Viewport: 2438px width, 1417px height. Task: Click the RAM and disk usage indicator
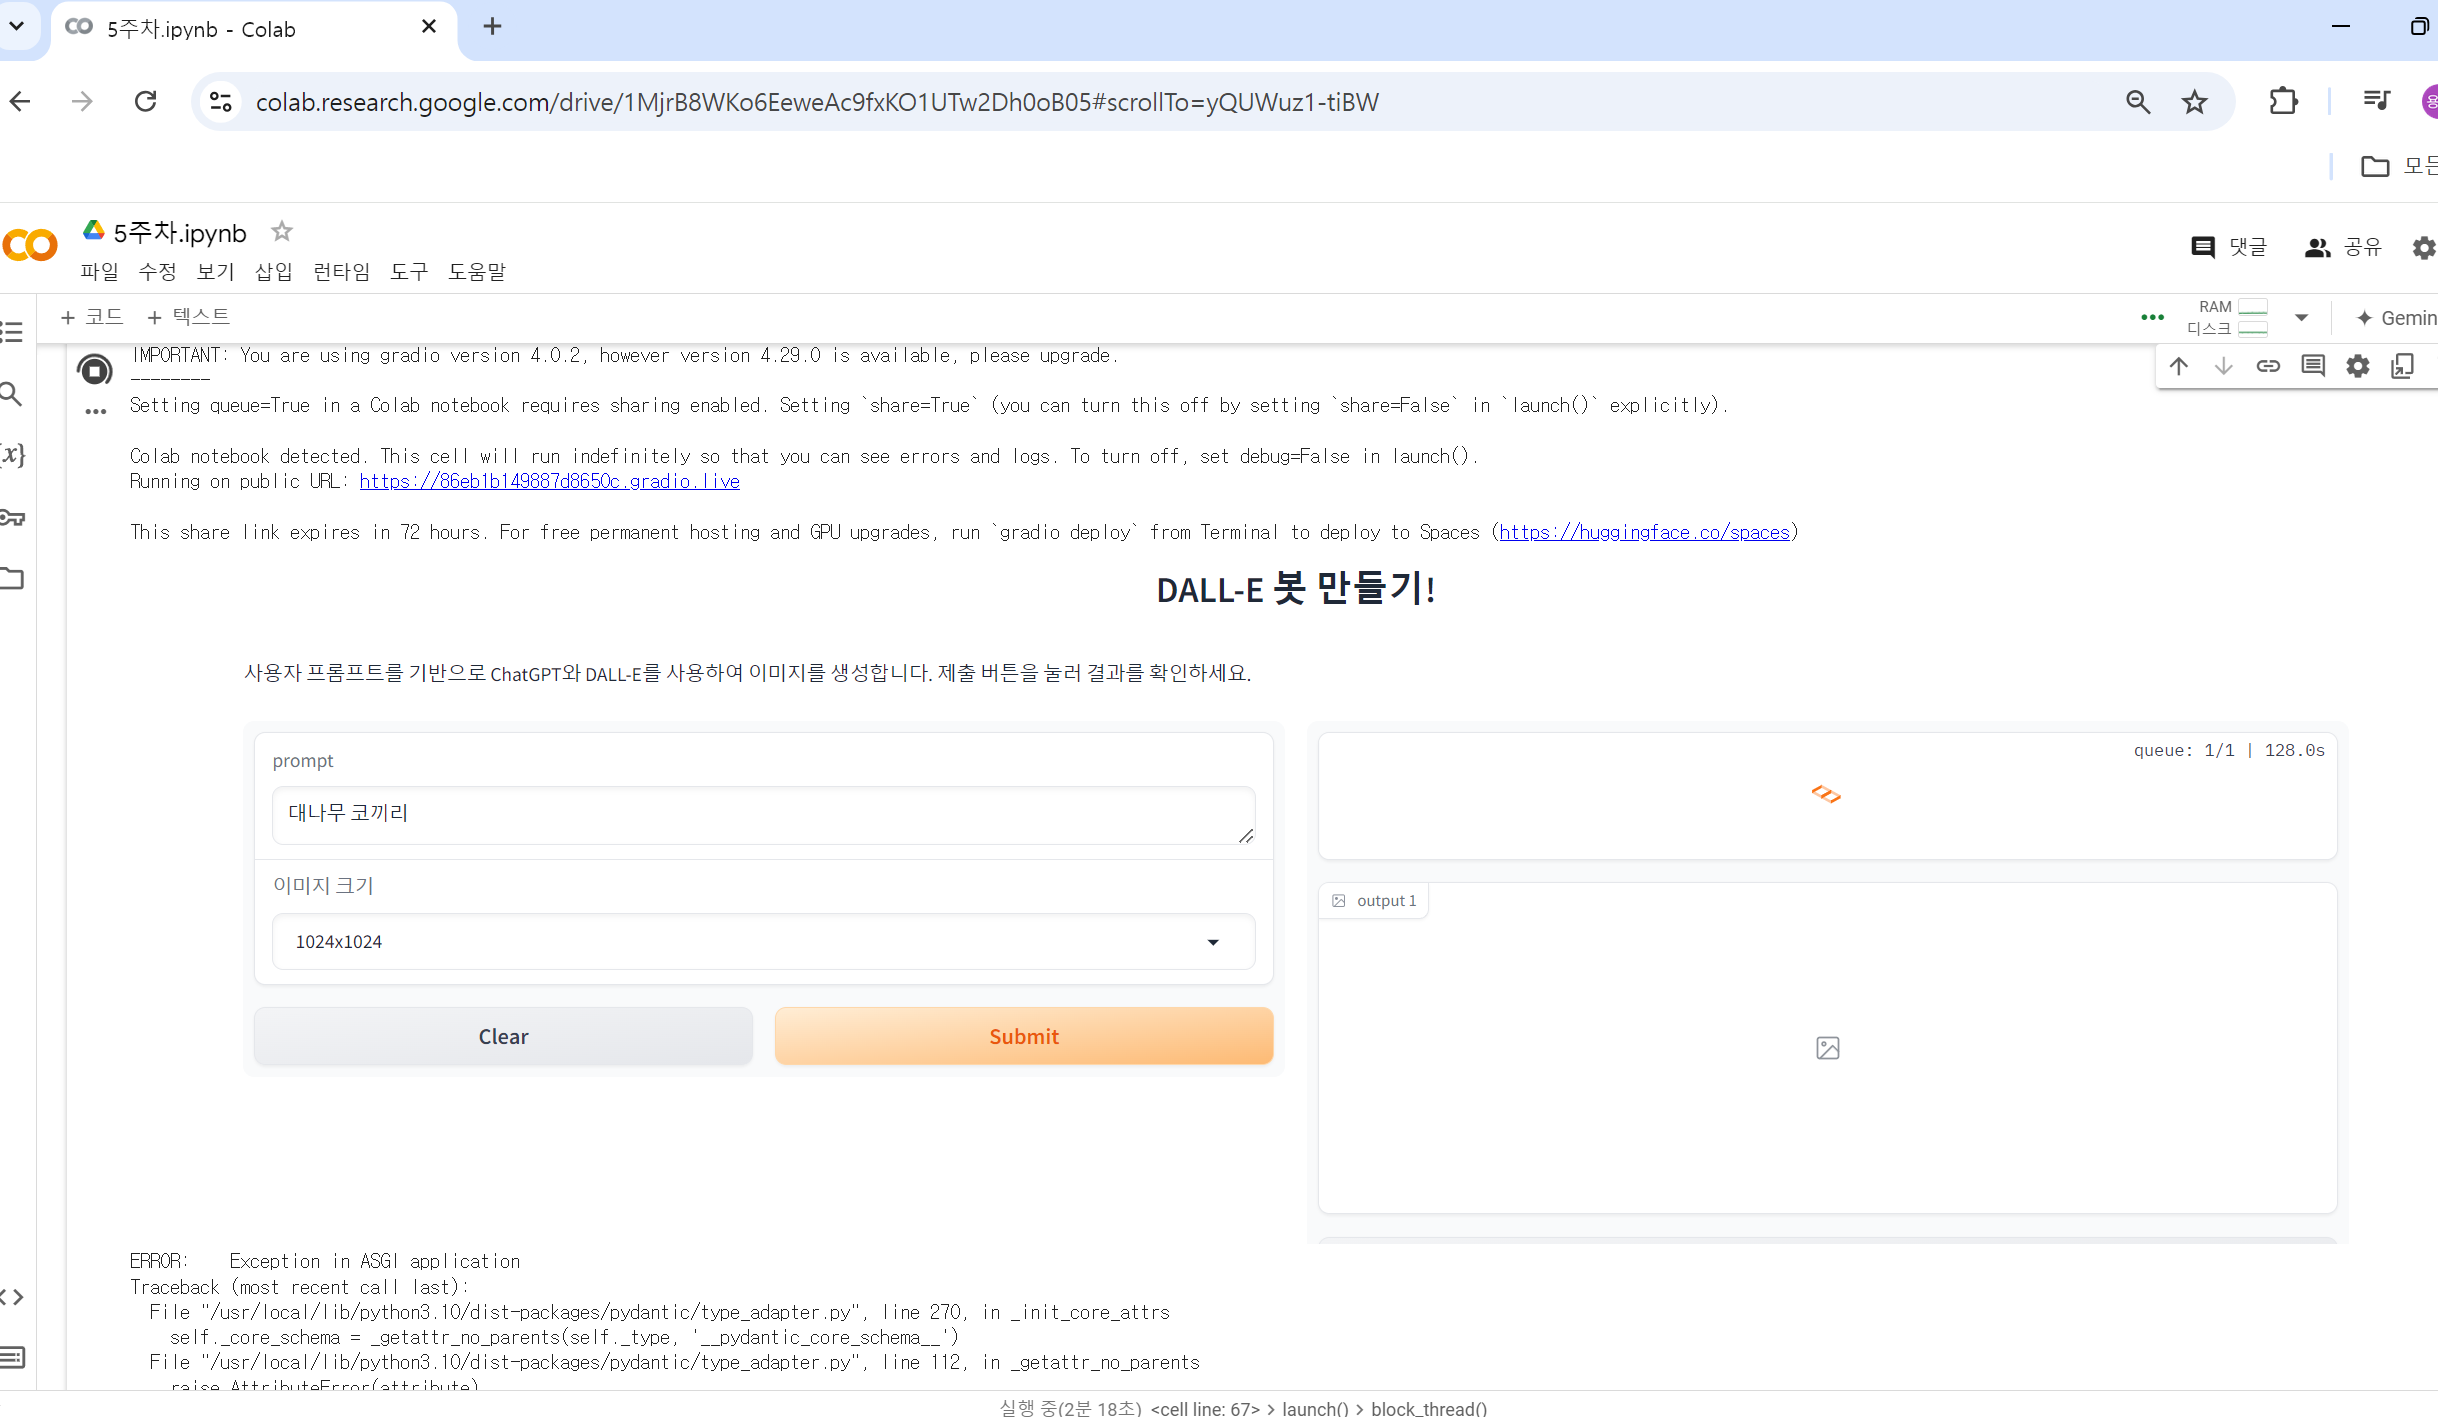pos(2227,318)
